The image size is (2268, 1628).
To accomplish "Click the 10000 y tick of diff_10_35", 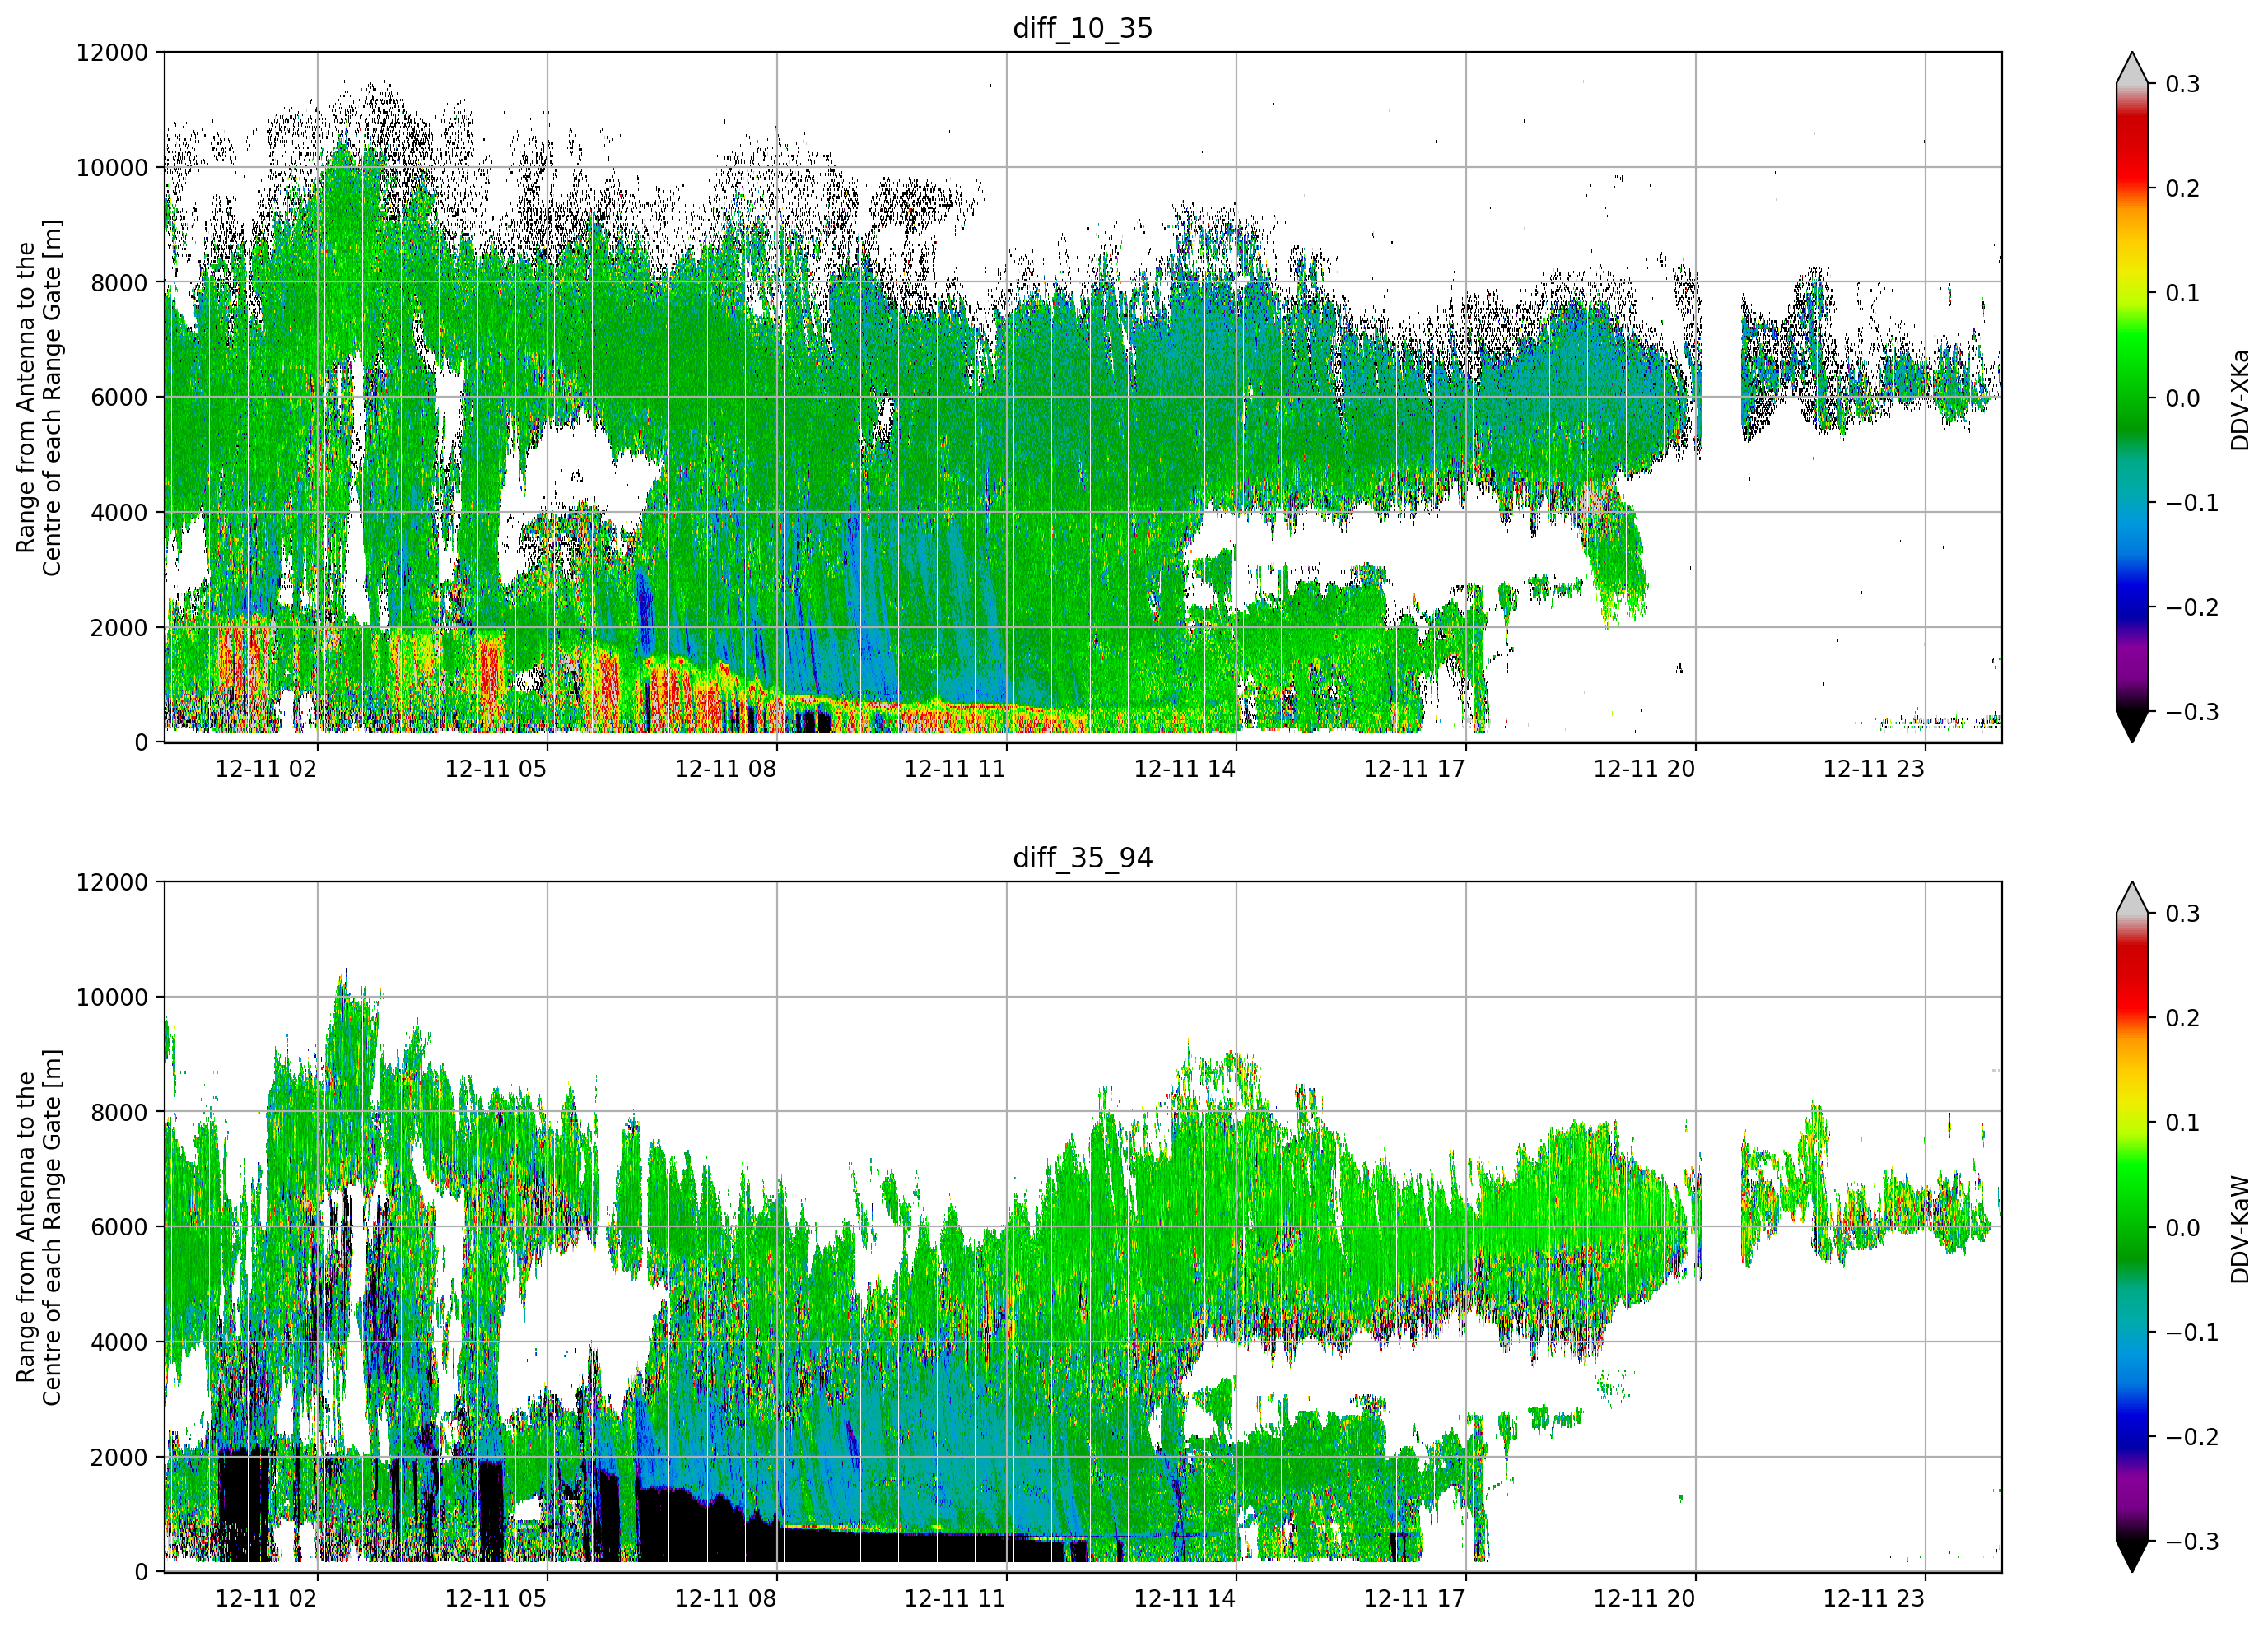I will [111, 167].
